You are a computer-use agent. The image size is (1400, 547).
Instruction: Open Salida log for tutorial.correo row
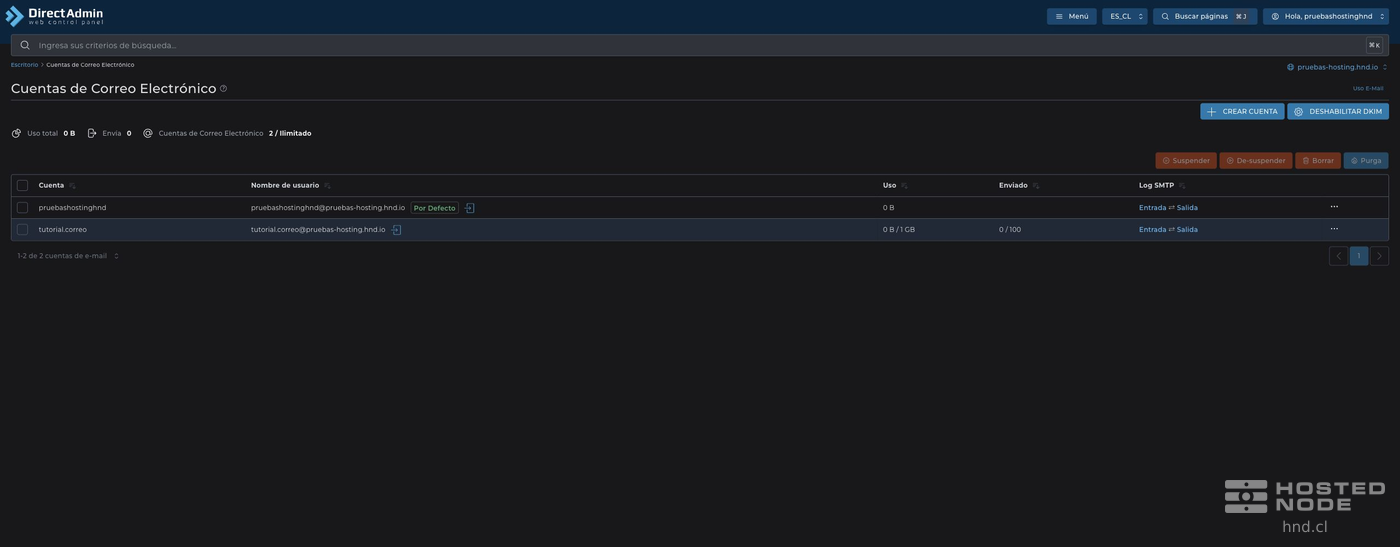coord(1187,230)
